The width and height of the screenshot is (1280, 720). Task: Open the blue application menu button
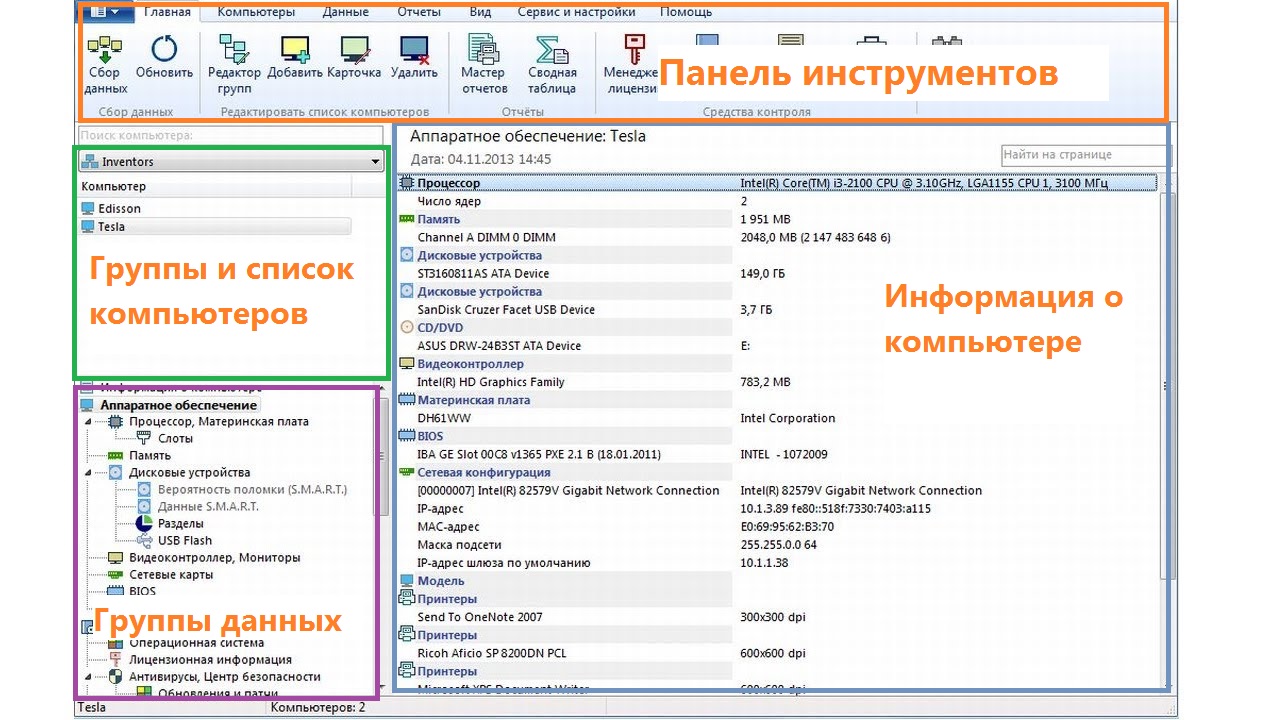(105, 12)
